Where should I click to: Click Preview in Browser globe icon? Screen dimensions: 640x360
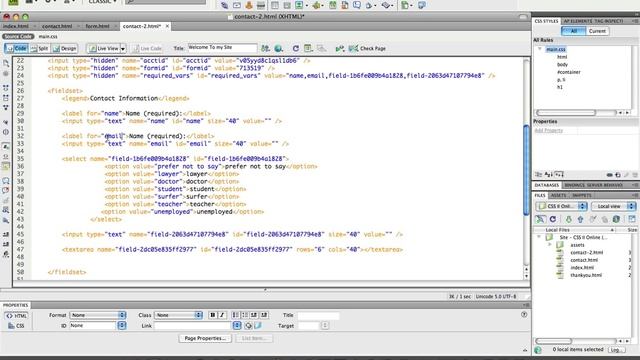pos(278,48)
